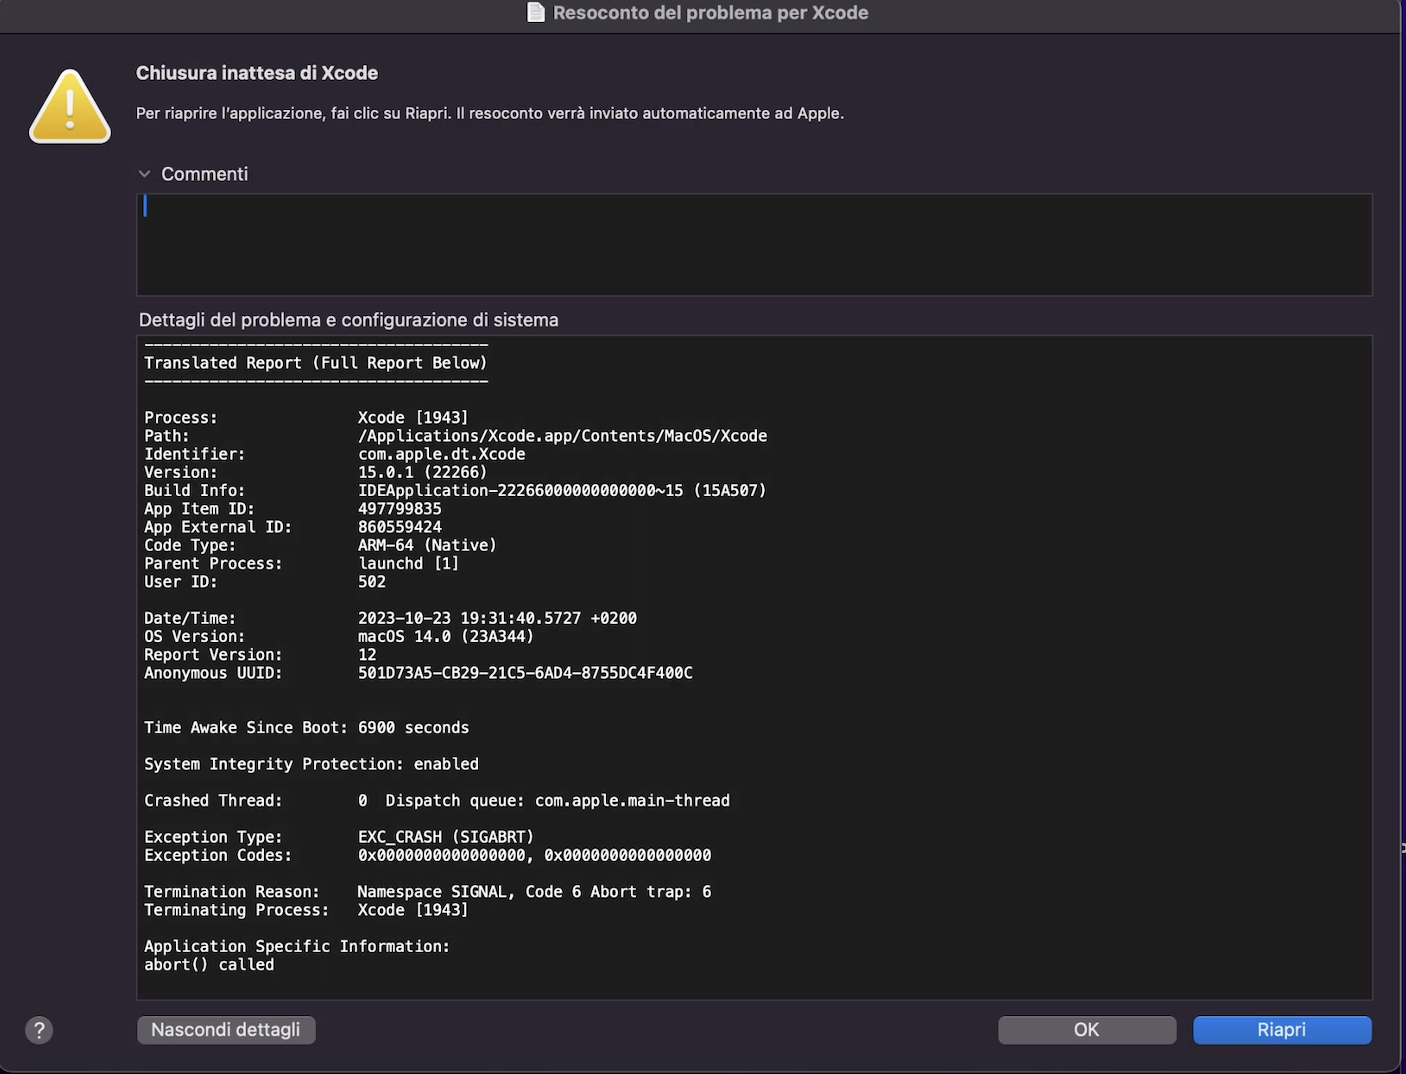Click the Crashed Thread 'com.apple.main-thread' line
The image size is (1406, 1074).
coord(437,801)
